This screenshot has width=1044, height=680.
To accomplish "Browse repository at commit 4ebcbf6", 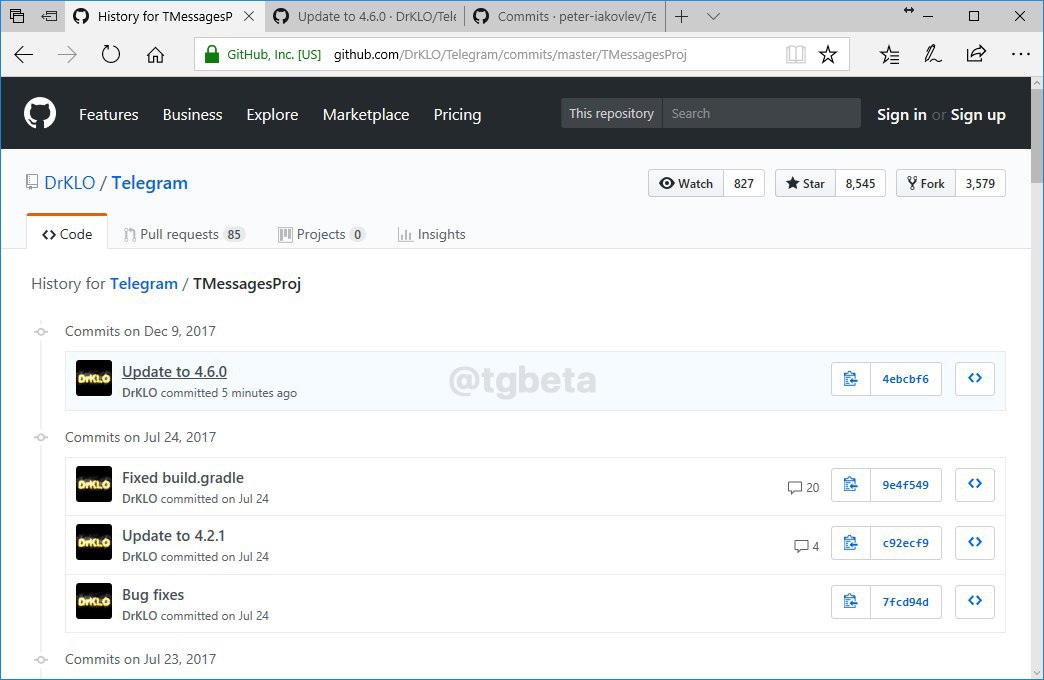I will pyautogui.click(x=974, y=379).
